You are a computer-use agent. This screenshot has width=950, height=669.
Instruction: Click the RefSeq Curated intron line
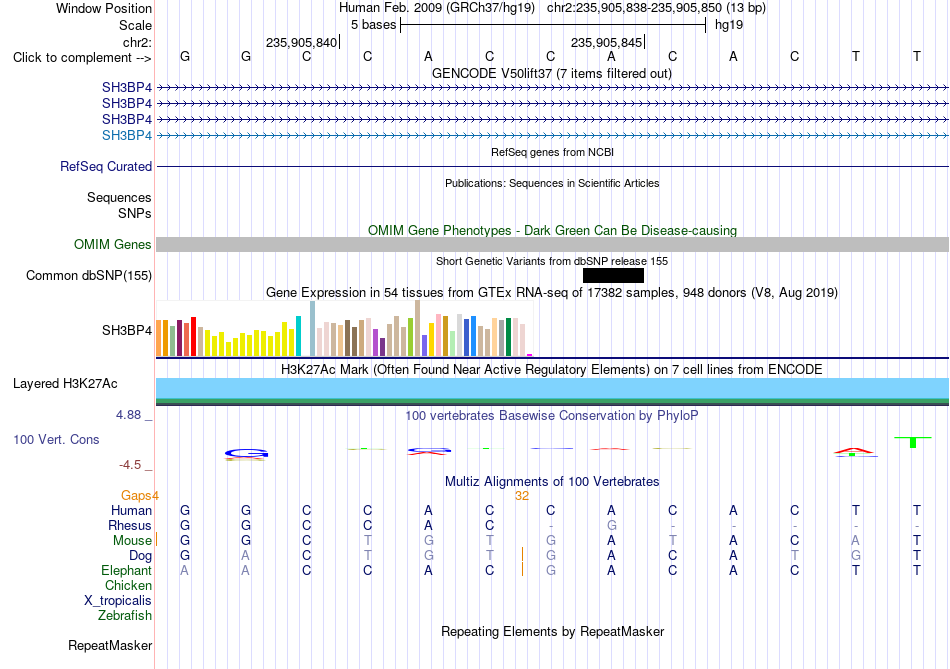click(552, 166)
